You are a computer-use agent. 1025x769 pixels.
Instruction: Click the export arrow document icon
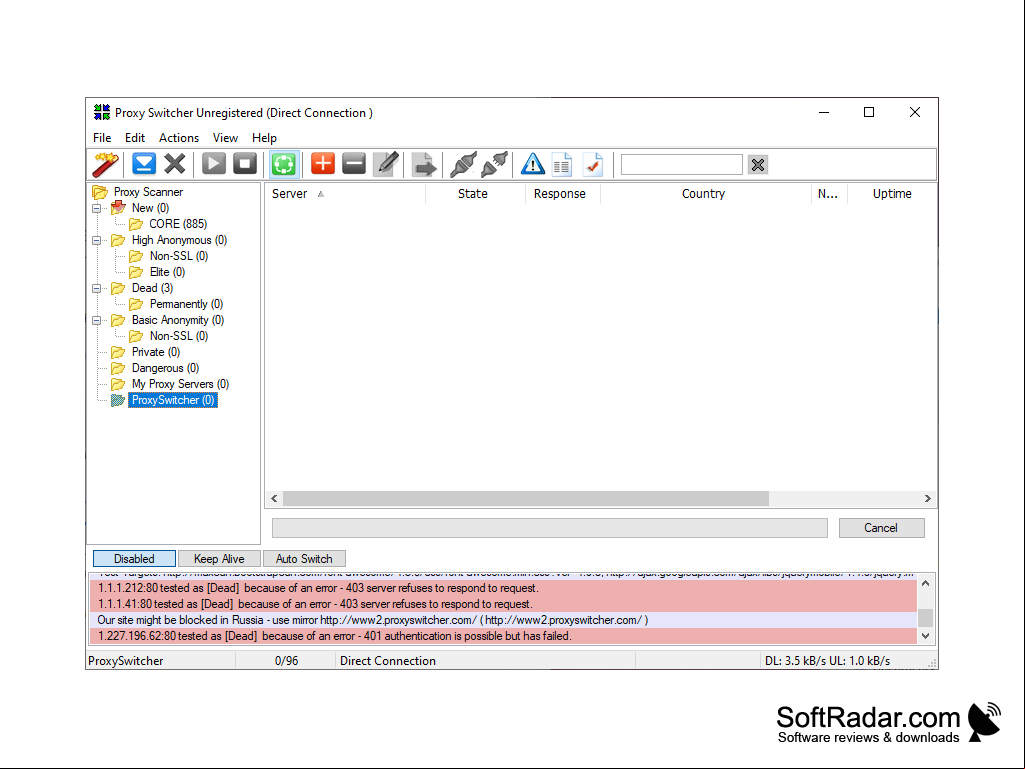point(424,165)
